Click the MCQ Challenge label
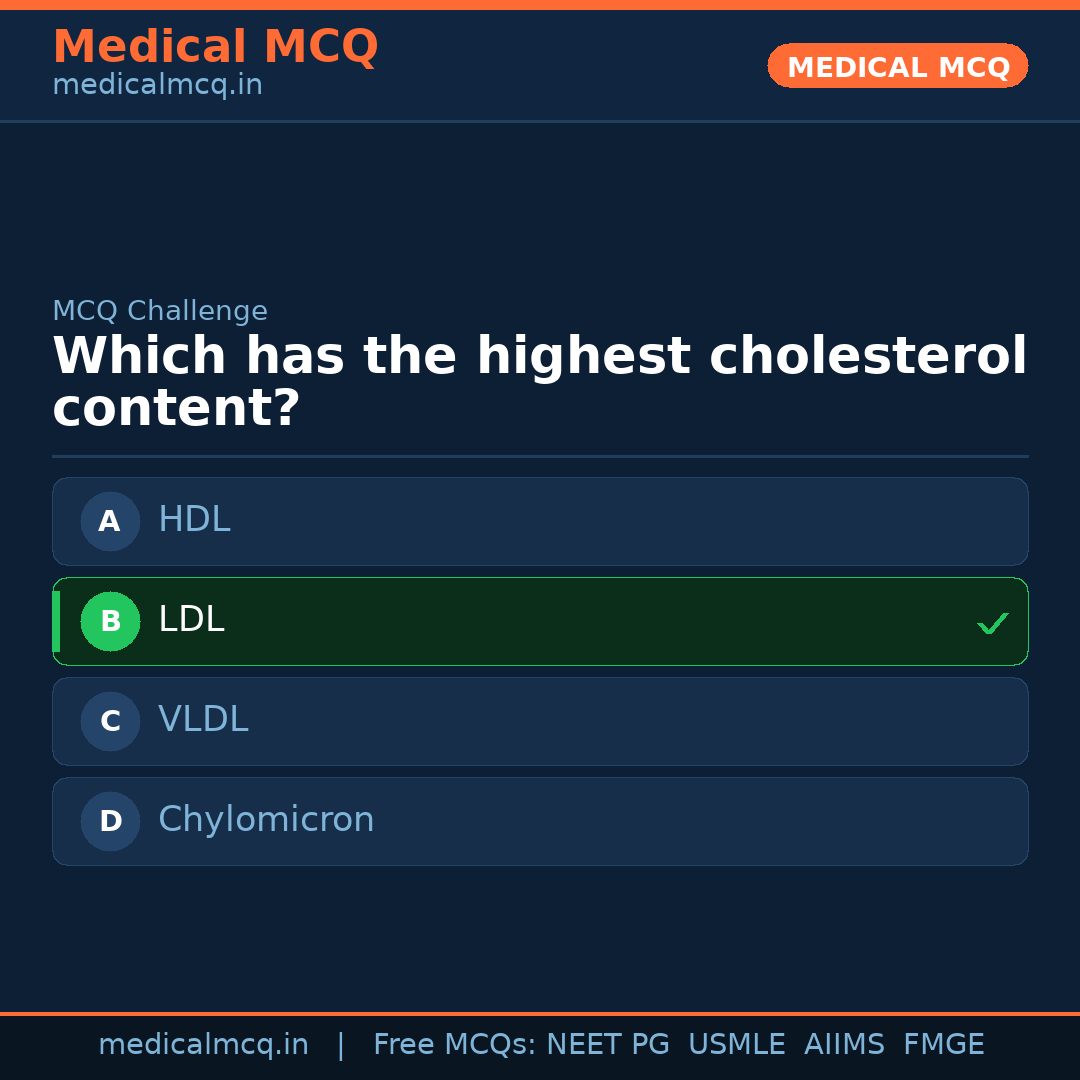The image size is (1080, 1080). point(160,311)
